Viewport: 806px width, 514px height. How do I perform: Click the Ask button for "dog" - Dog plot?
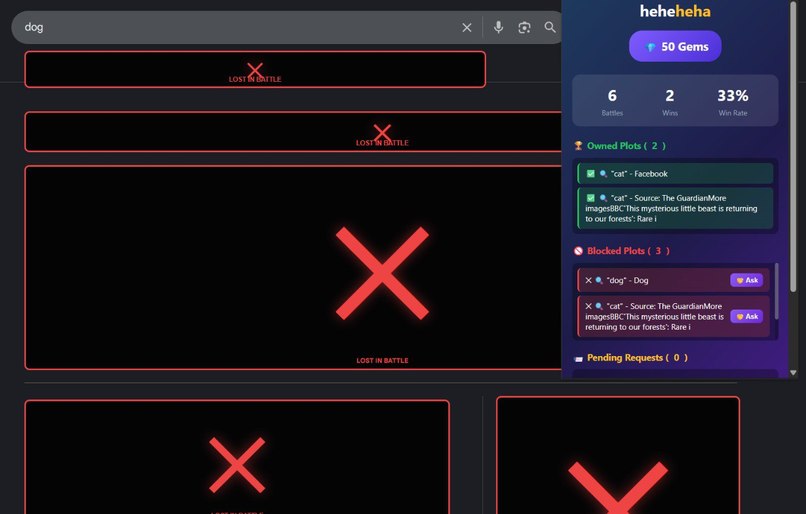coord(746,280)
